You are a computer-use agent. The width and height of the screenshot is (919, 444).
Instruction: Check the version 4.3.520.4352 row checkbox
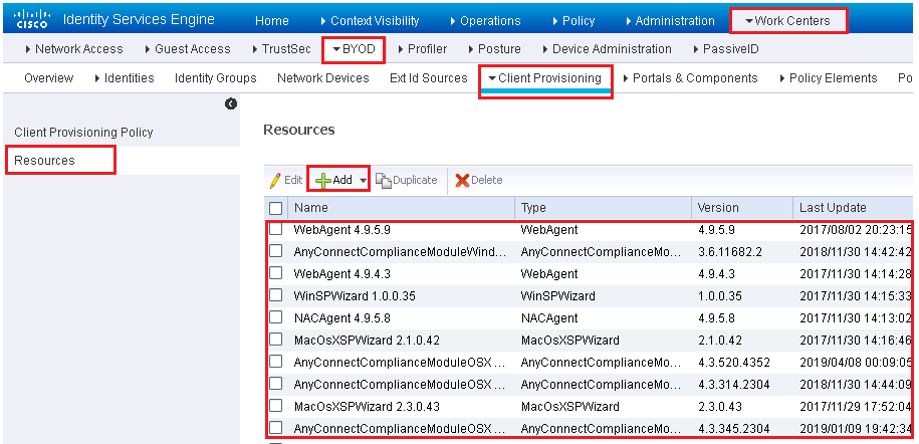coord(275,362)
